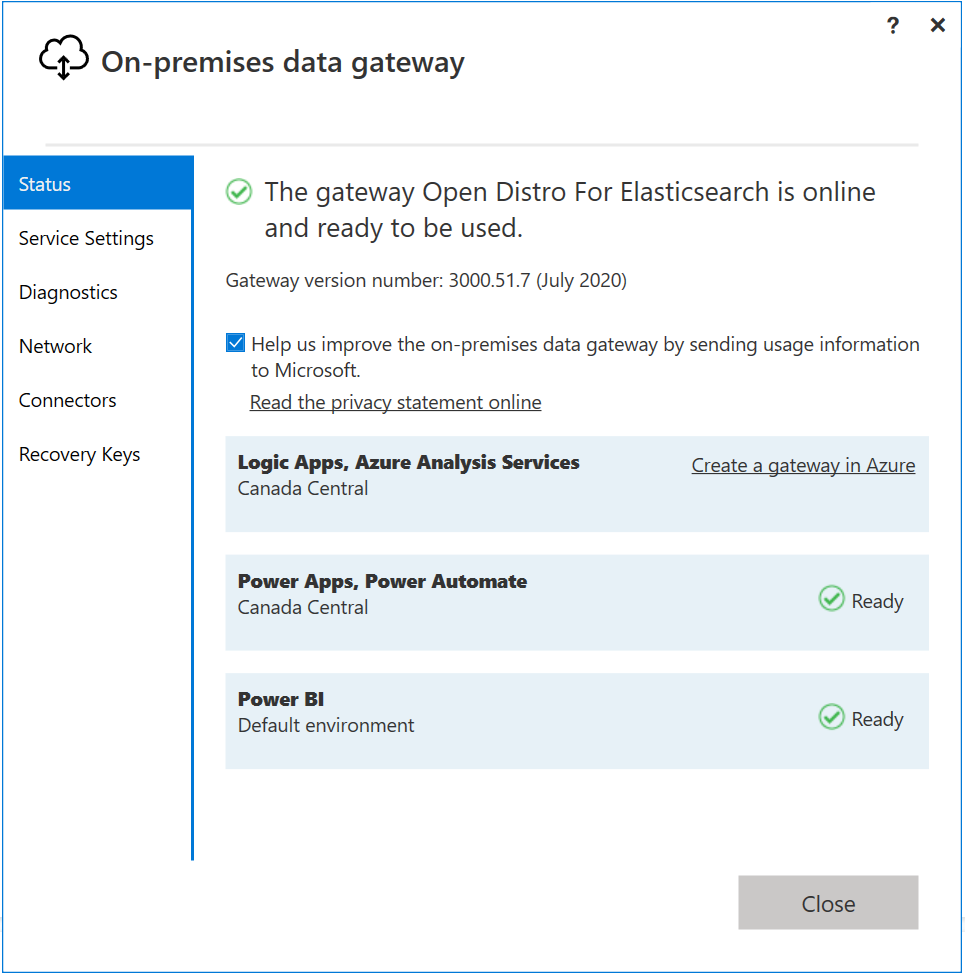Viewport: 965px width, 976px height.
Task: Go to the Network tab
Action: 98,346
